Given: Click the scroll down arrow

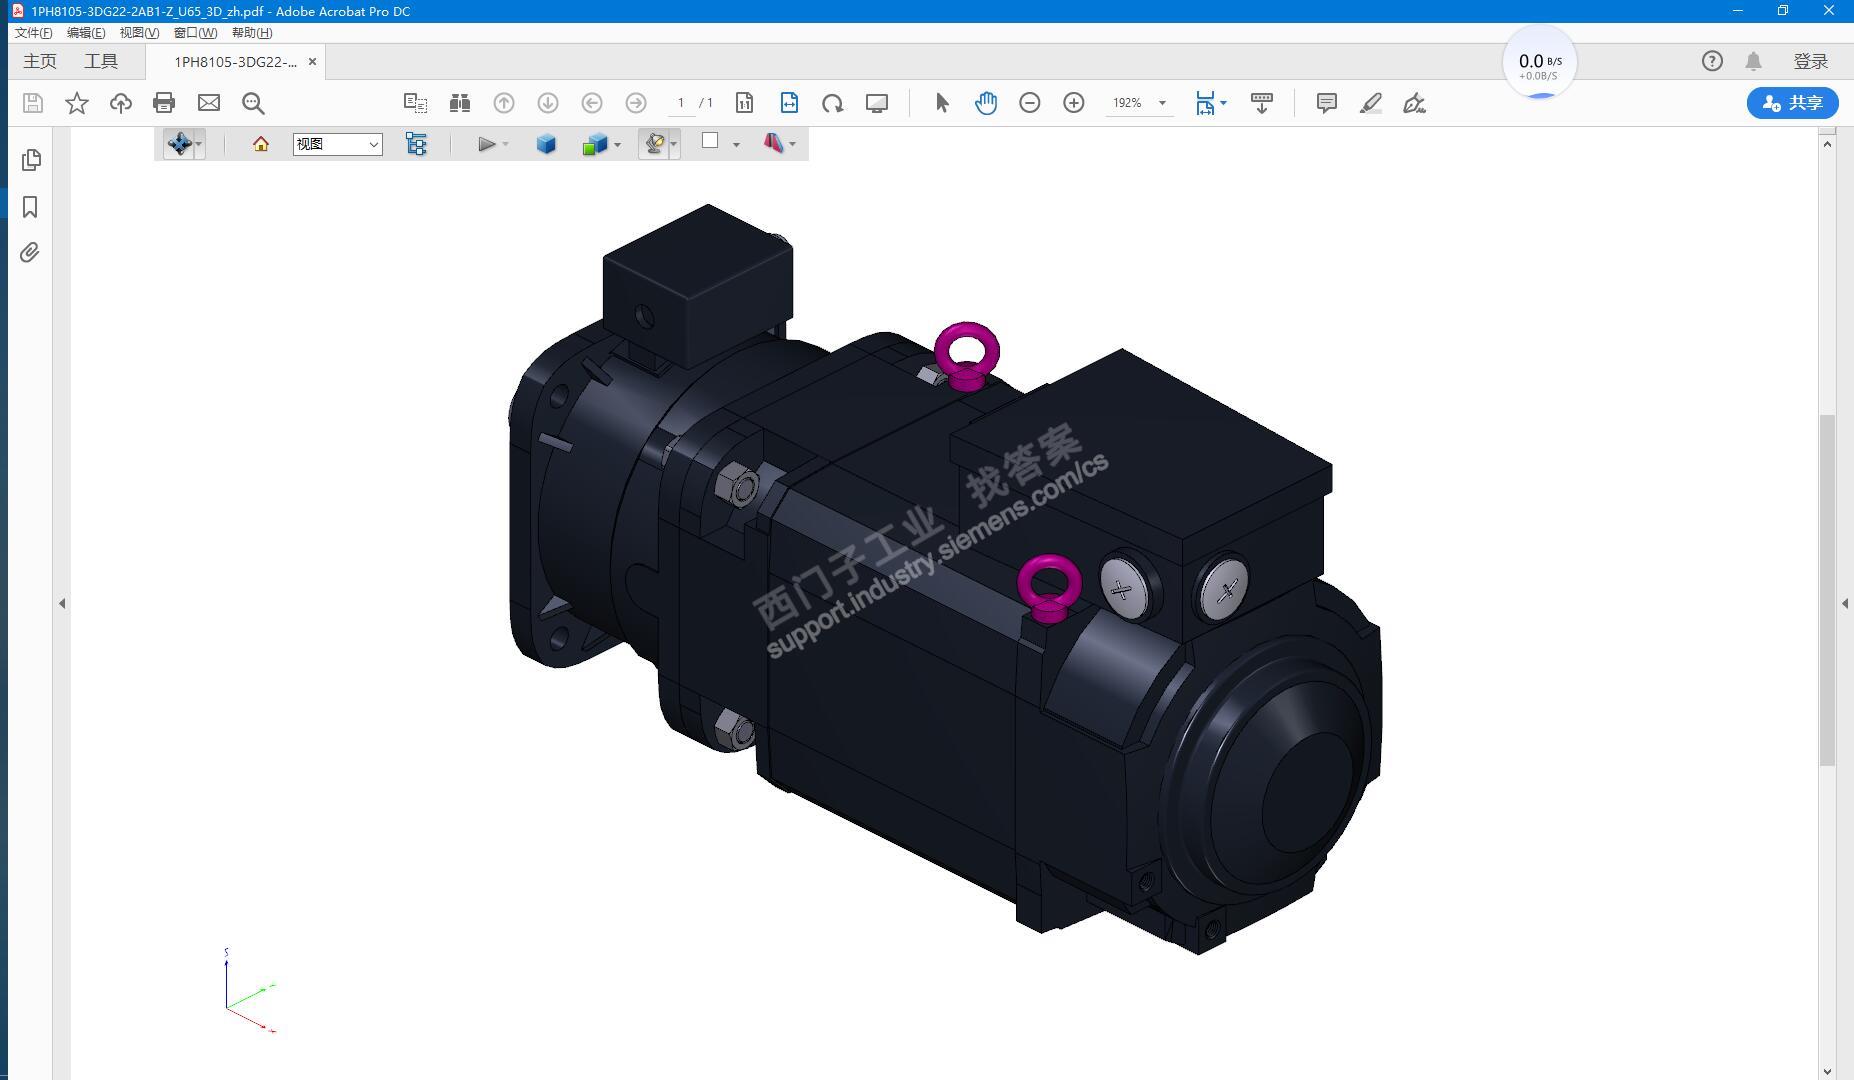Looking at the screenshot, I should 1827,1071.
